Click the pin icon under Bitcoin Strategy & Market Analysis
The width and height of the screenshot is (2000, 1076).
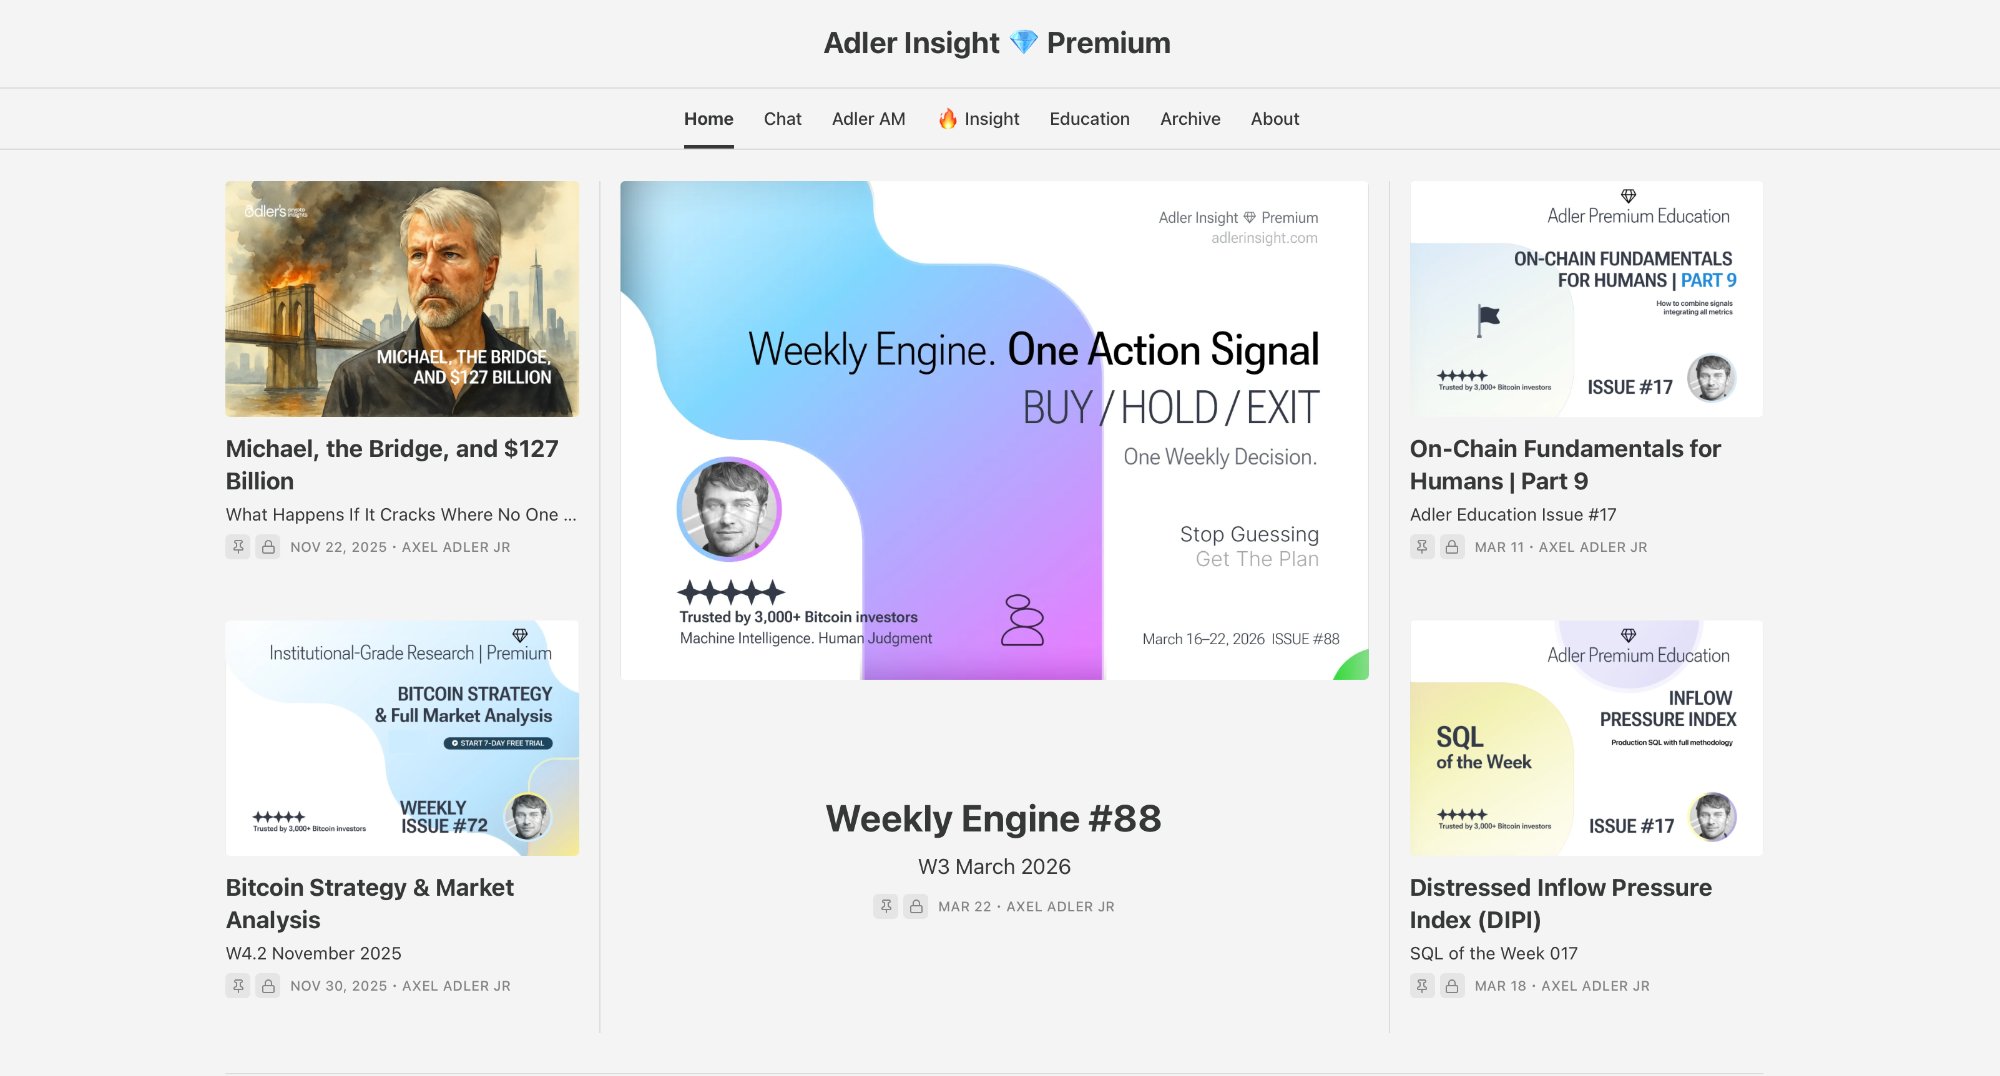[x=237, y=985]
